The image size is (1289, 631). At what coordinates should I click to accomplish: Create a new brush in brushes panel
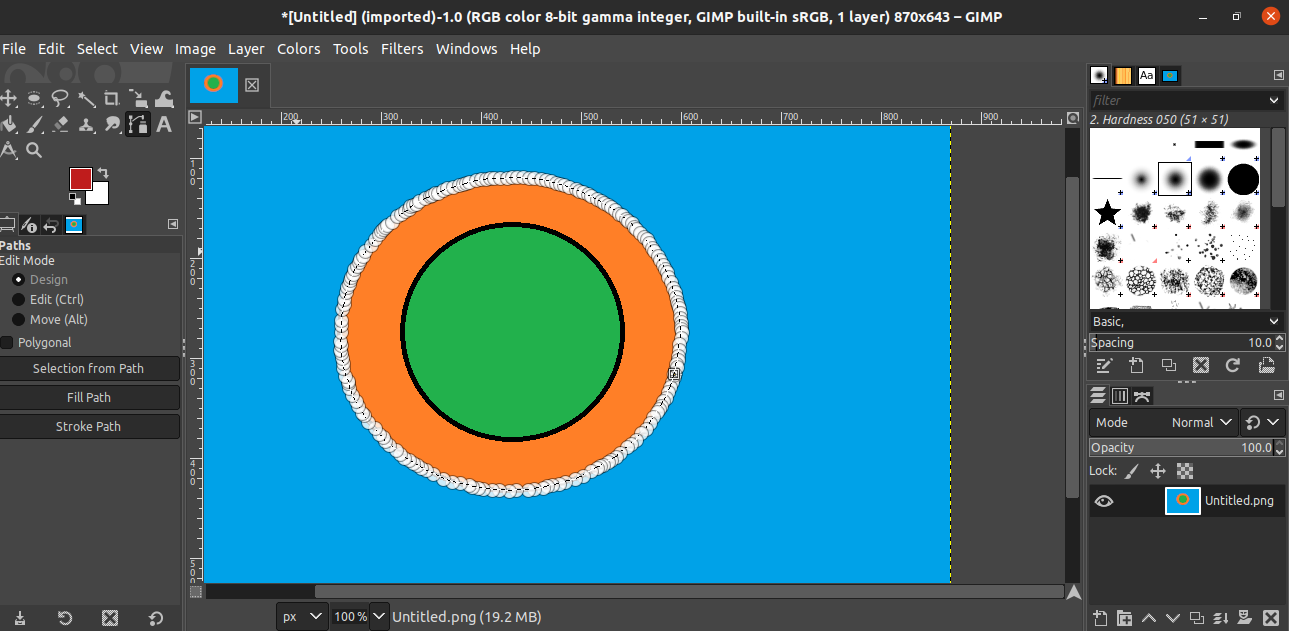(1136, 366)
